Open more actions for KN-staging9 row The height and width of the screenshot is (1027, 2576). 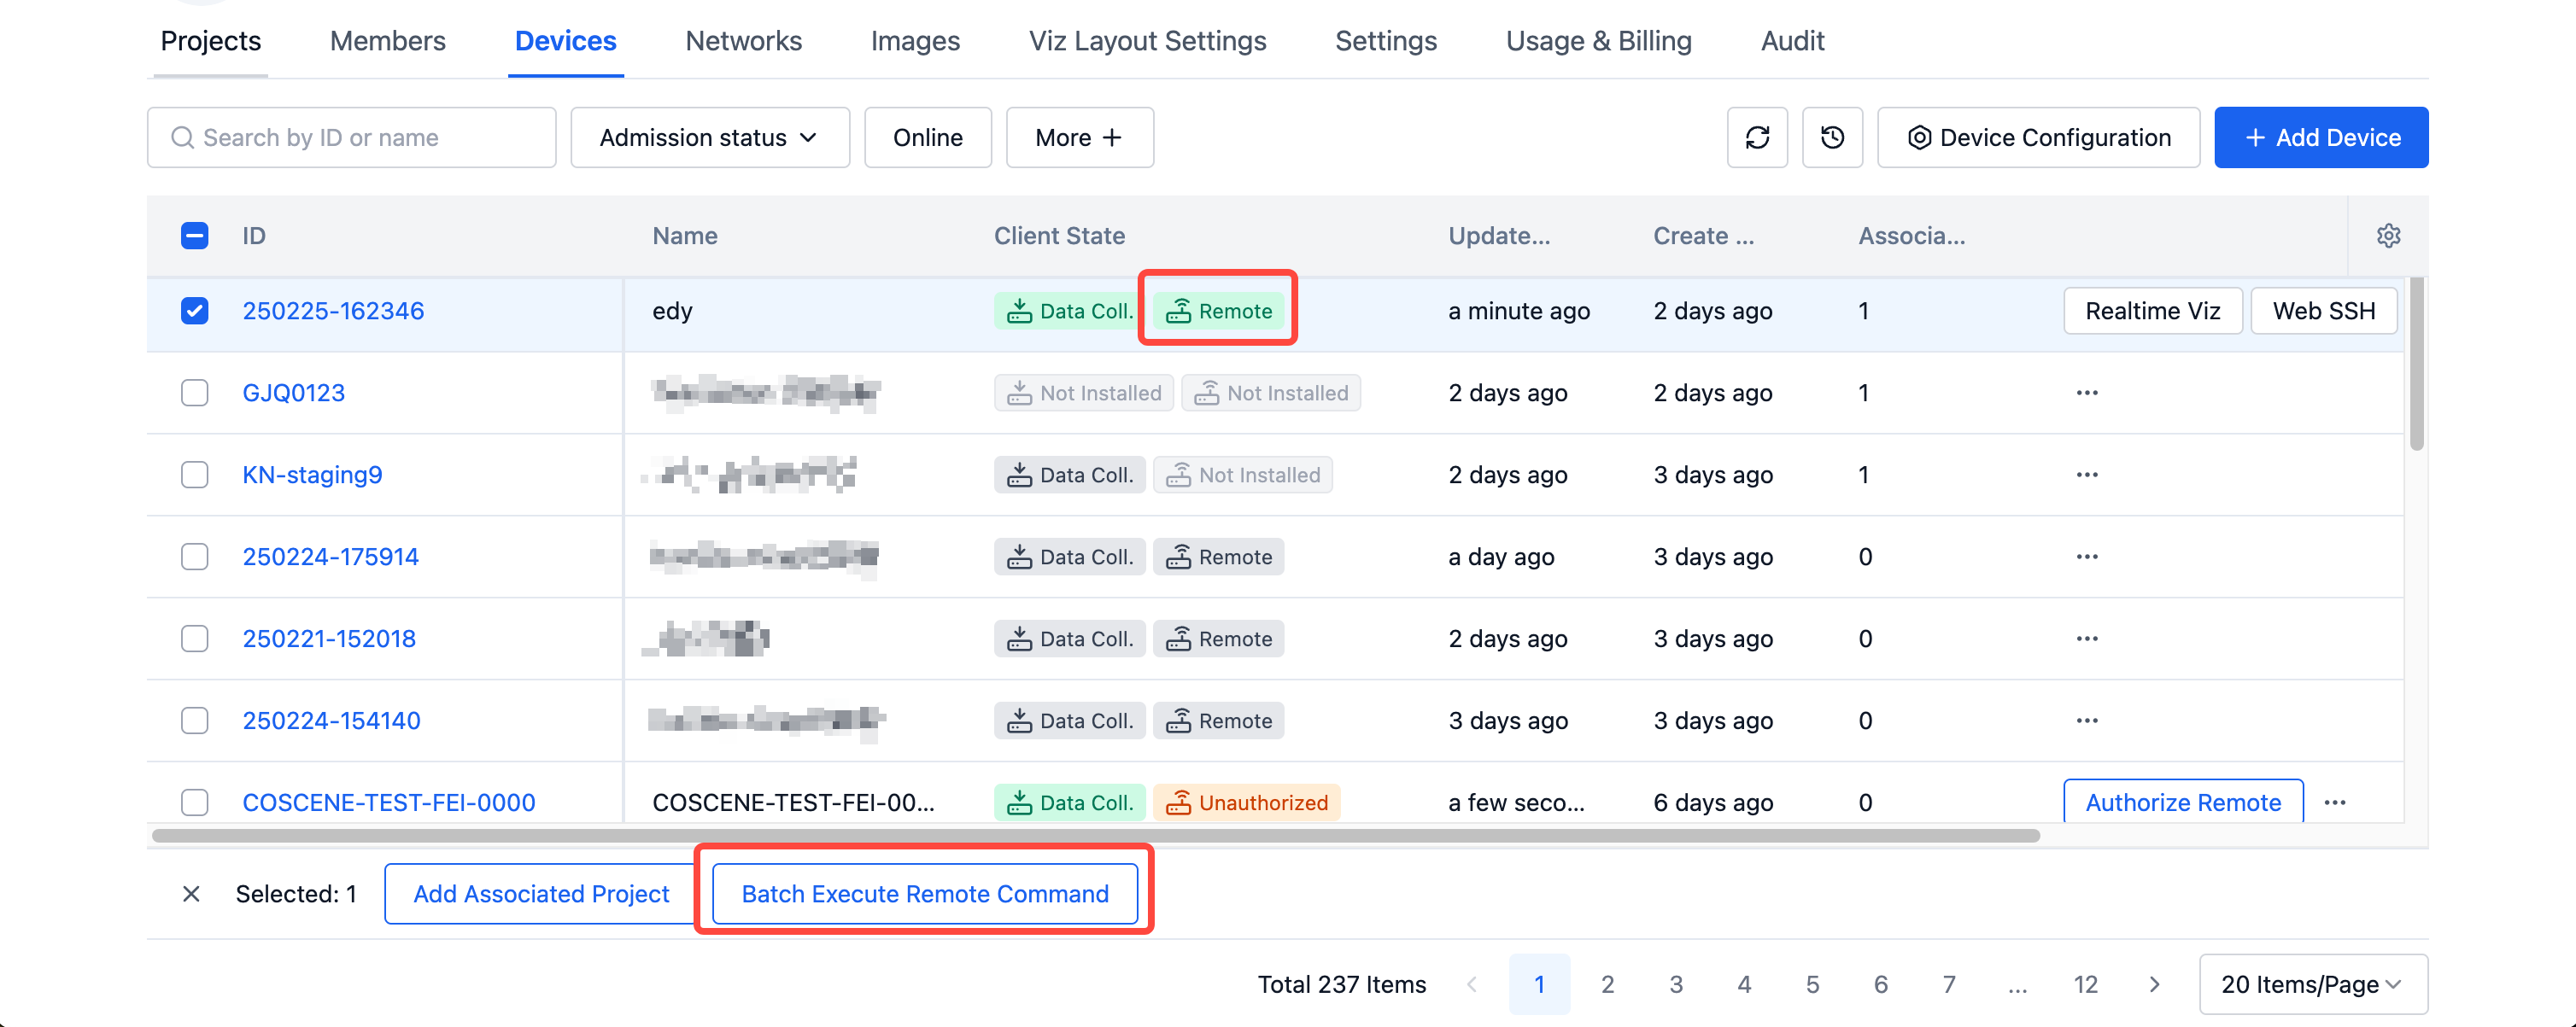coord(2087,475)
